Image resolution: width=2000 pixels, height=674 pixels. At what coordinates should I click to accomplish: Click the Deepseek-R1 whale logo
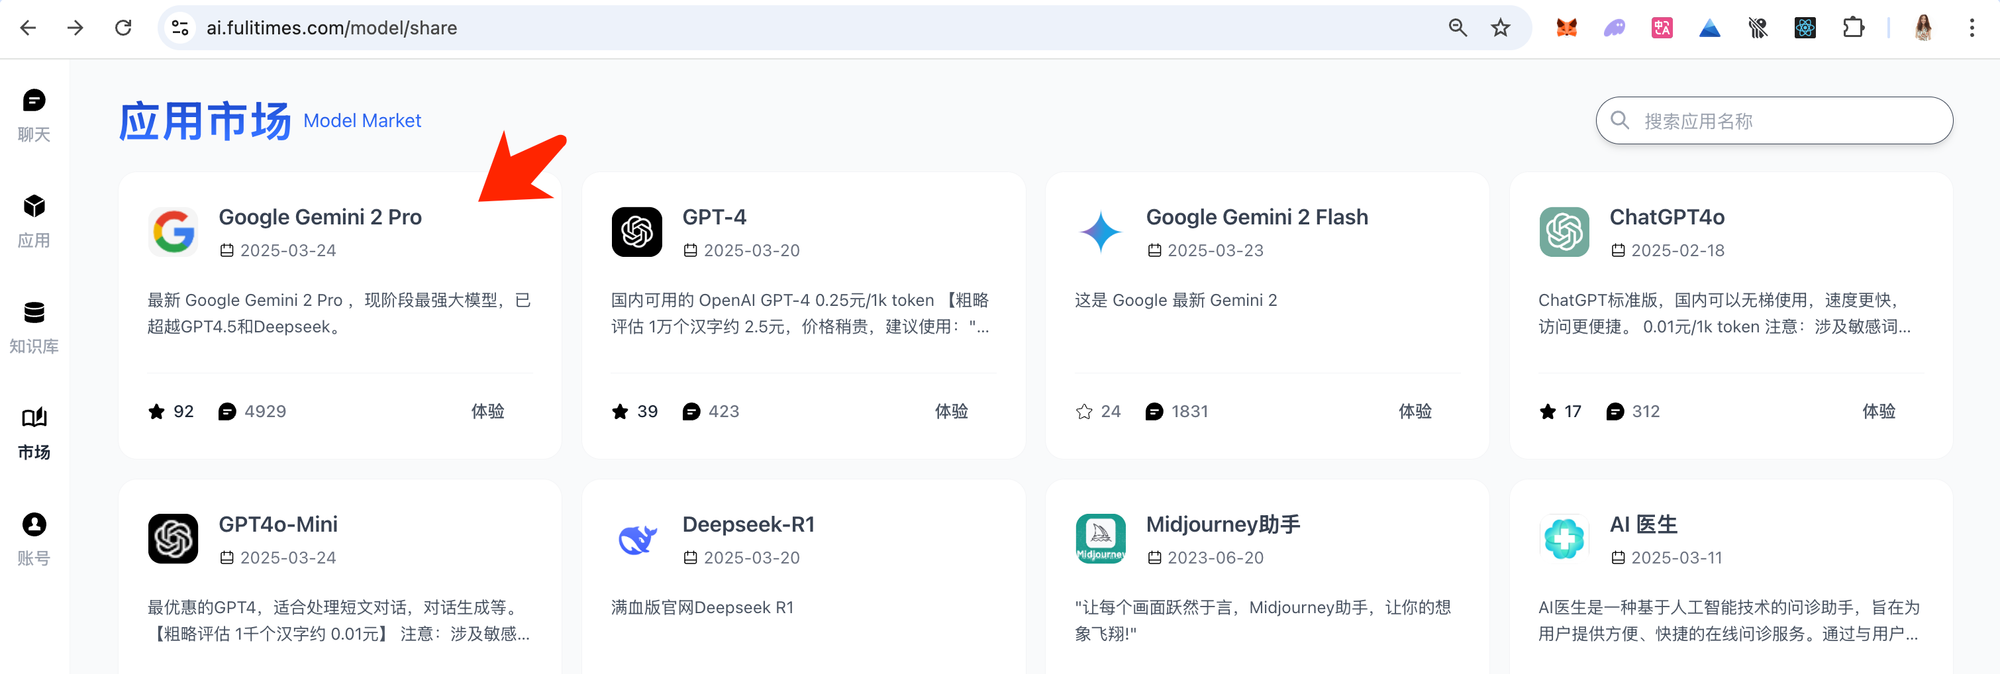(x=637, y=539)
